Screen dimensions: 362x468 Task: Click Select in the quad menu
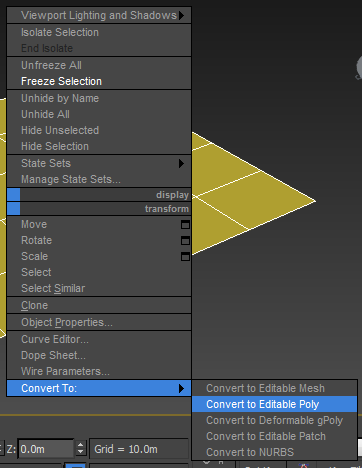[x=99, y=272]
